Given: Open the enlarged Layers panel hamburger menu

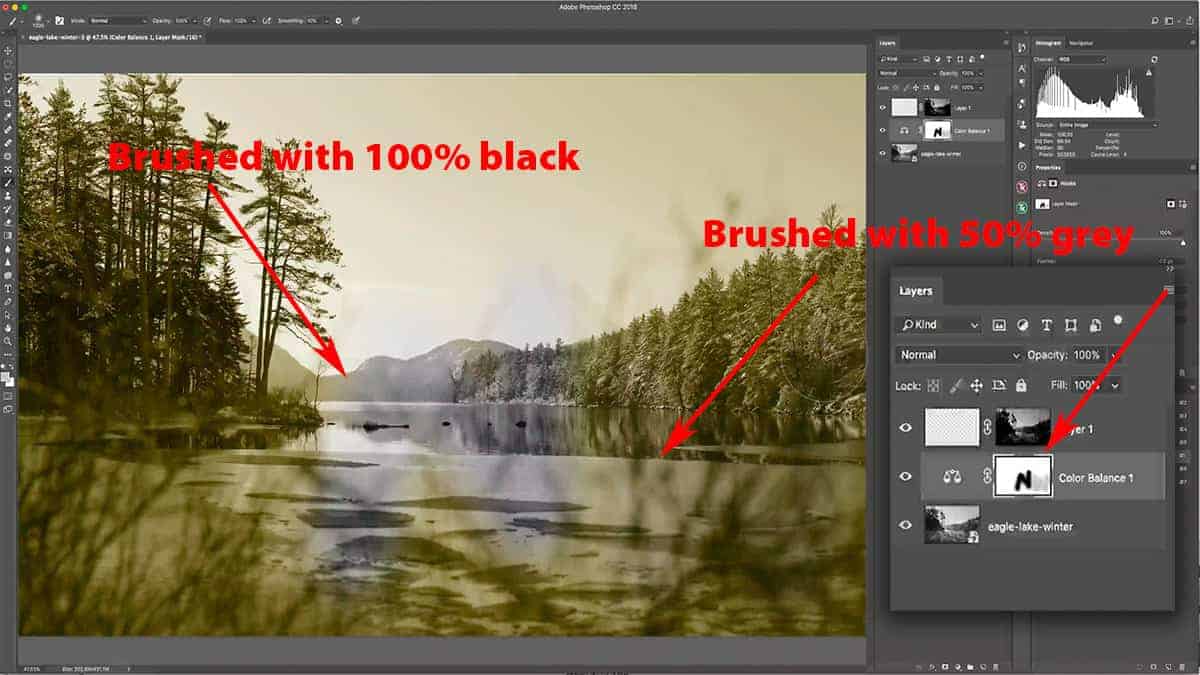Looking at the screenshot, I should pos(1168,290).
